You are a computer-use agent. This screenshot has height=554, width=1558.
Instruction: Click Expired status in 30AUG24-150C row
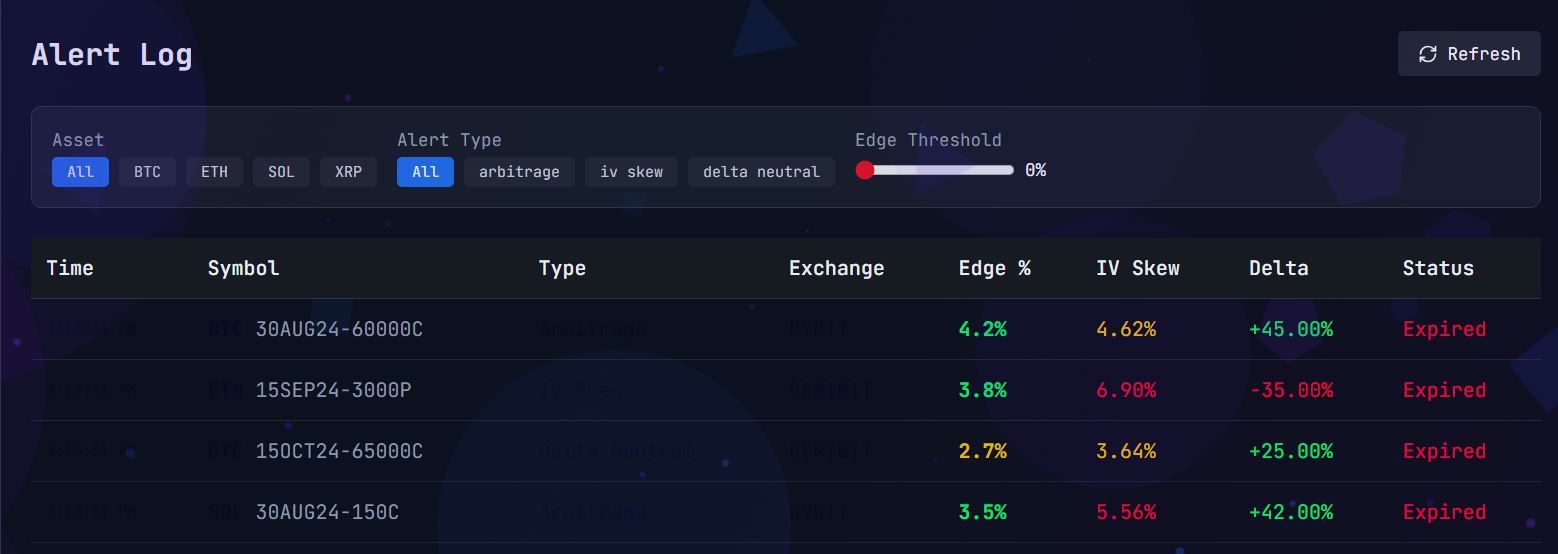[x=1444, y=512]
